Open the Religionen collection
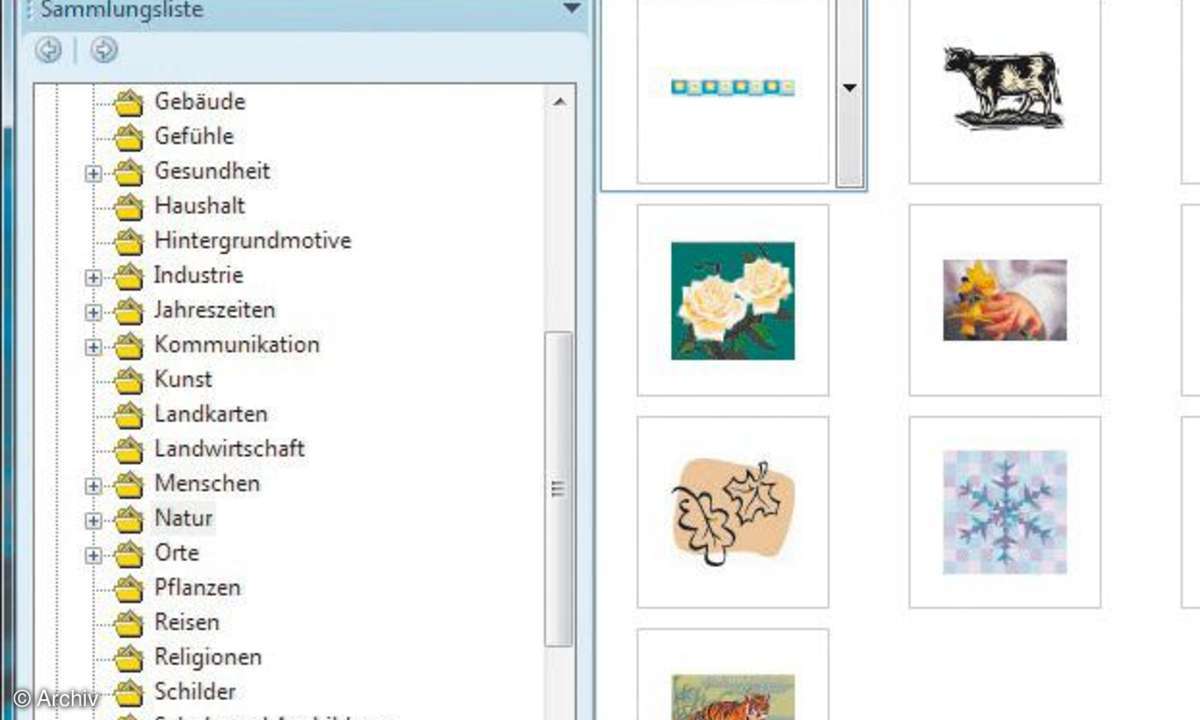The image size is (1200, 720). point(208,657)
